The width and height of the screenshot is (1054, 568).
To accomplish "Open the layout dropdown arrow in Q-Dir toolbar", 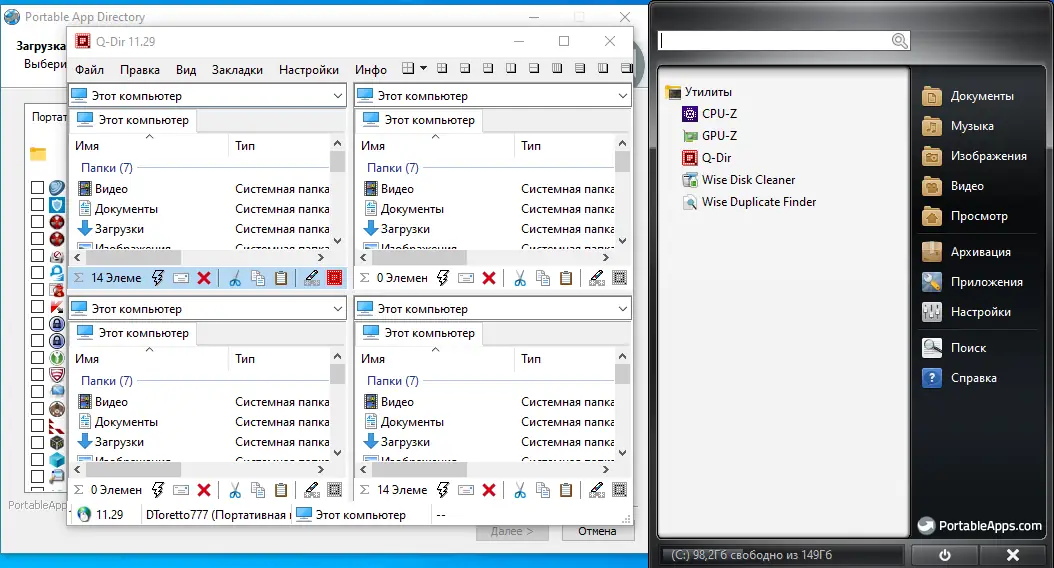I will 423,68.
